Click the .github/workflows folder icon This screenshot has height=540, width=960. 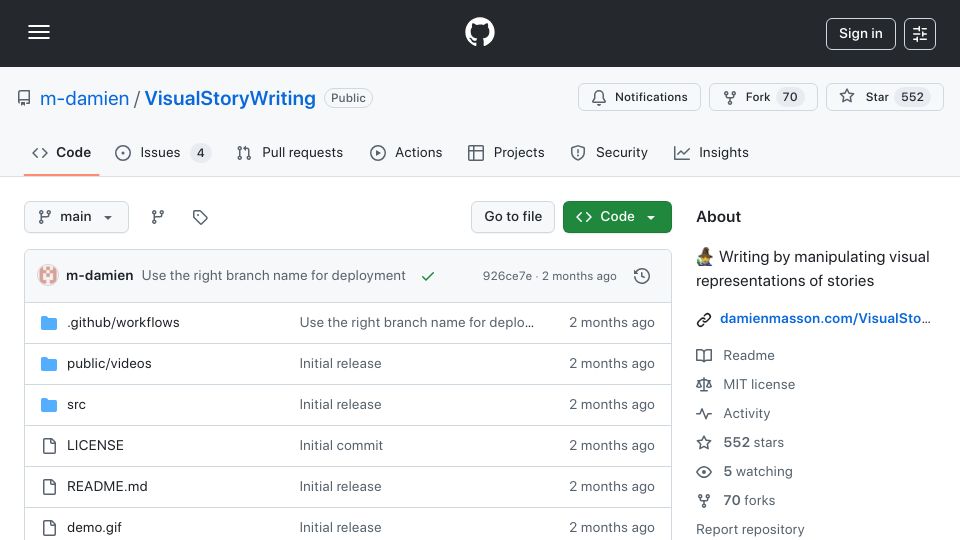click(49, 323)
